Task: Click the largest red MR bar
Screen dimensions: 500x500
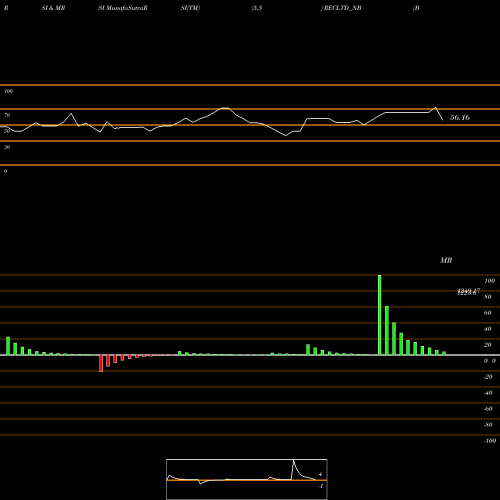Action: pos(101,363)
